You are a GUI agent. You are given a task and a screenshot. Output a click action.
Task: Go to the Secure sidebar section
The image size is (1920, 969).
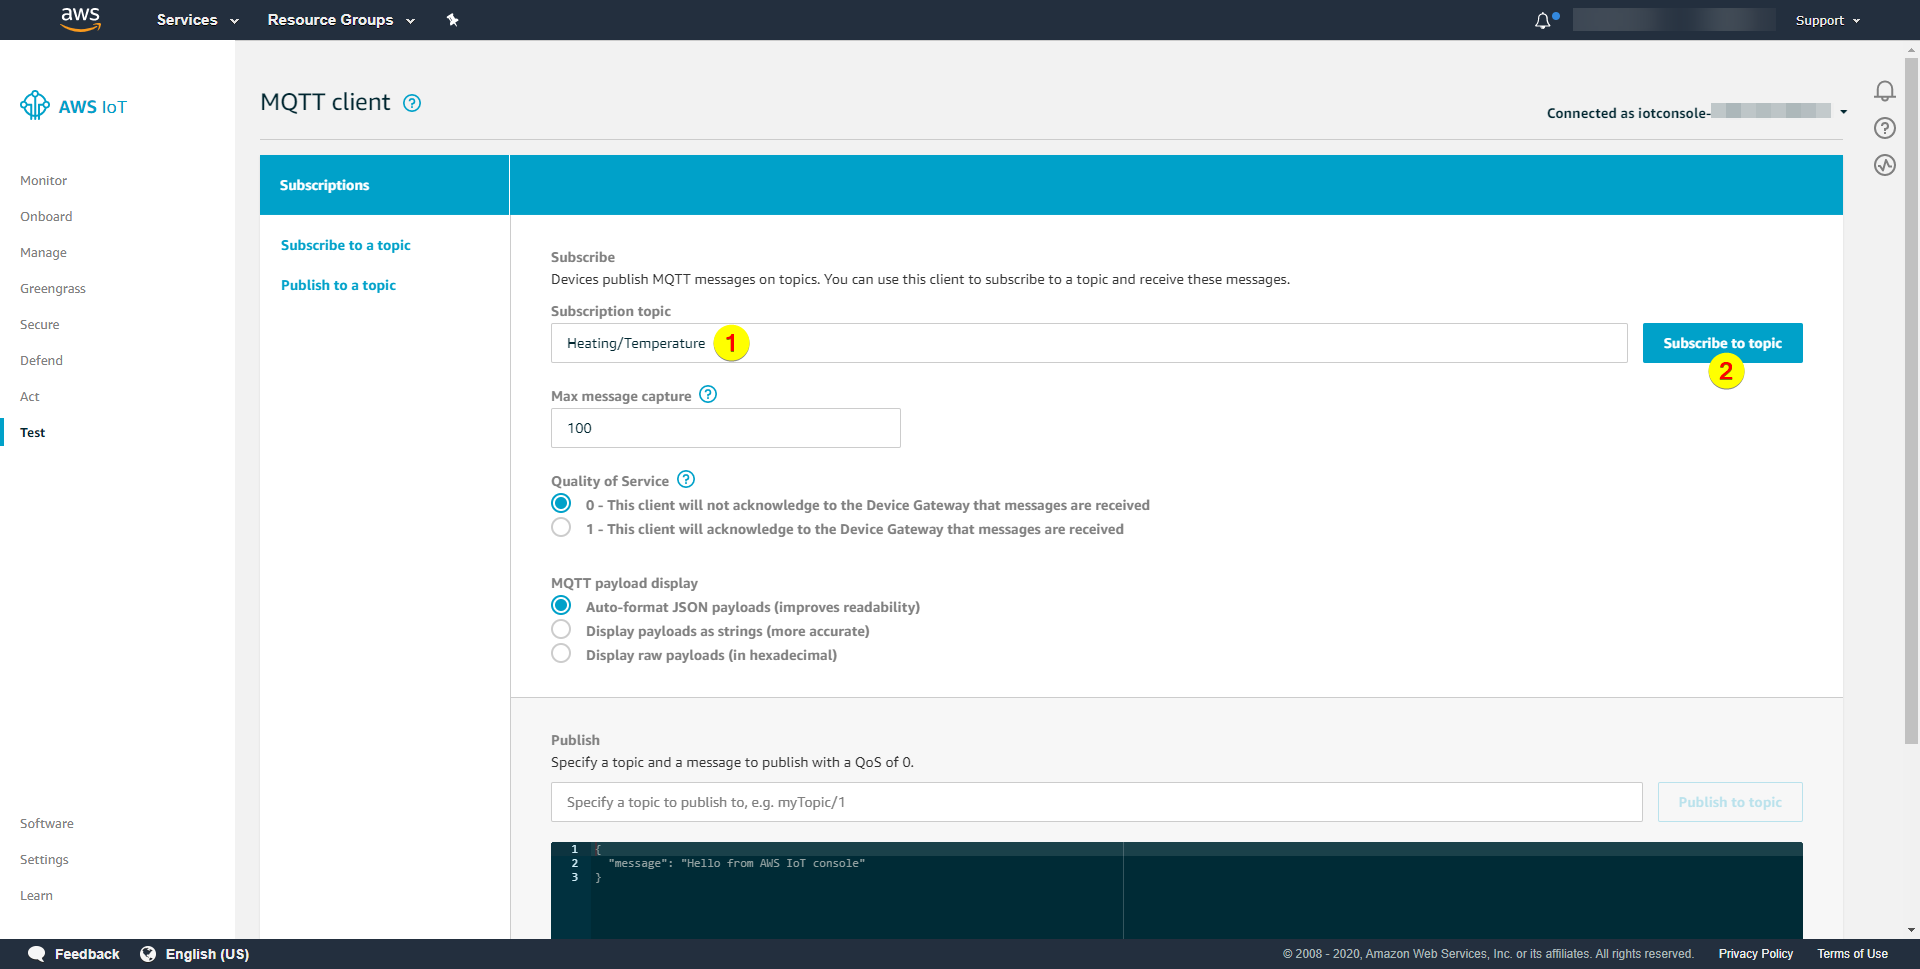pyautogui.click(x=40, y=325)
